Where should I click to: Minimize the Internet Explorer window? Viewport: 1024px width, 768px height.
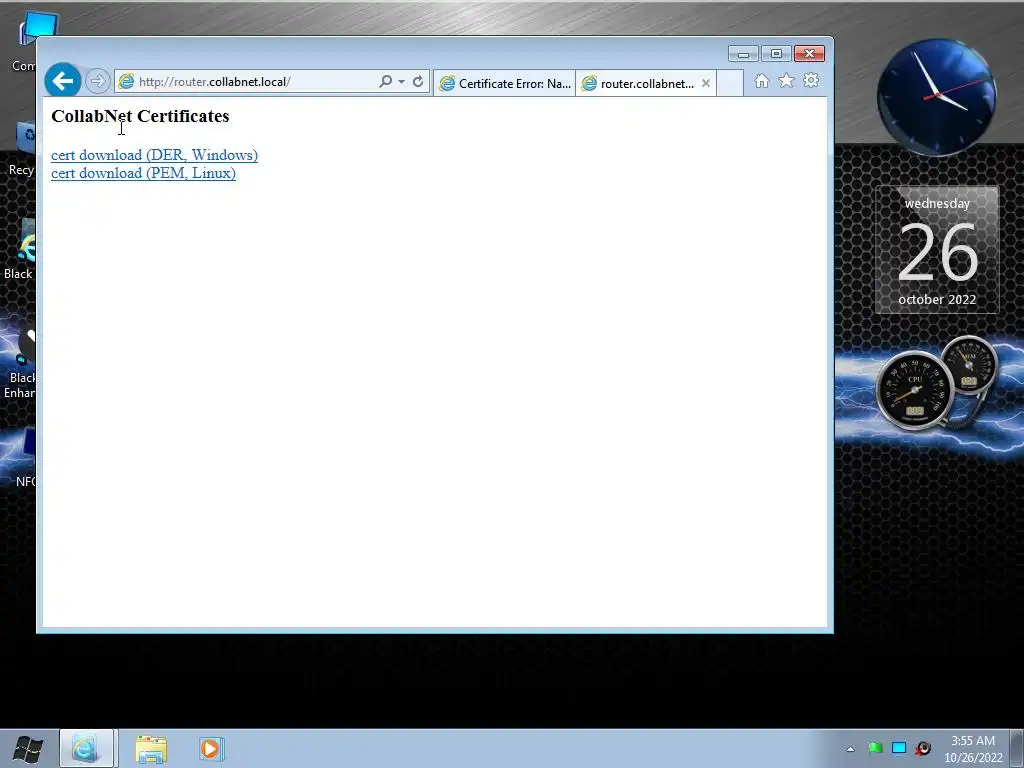tap(743, 54)
